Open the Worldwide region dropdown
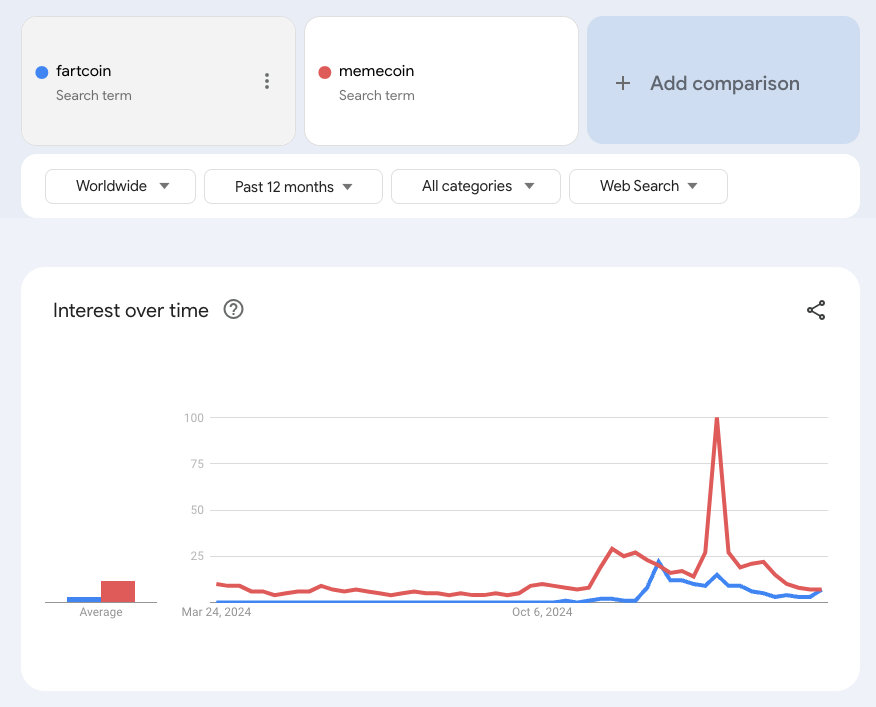The height and width of the screenshot is (707, 876). coord(120,186)
